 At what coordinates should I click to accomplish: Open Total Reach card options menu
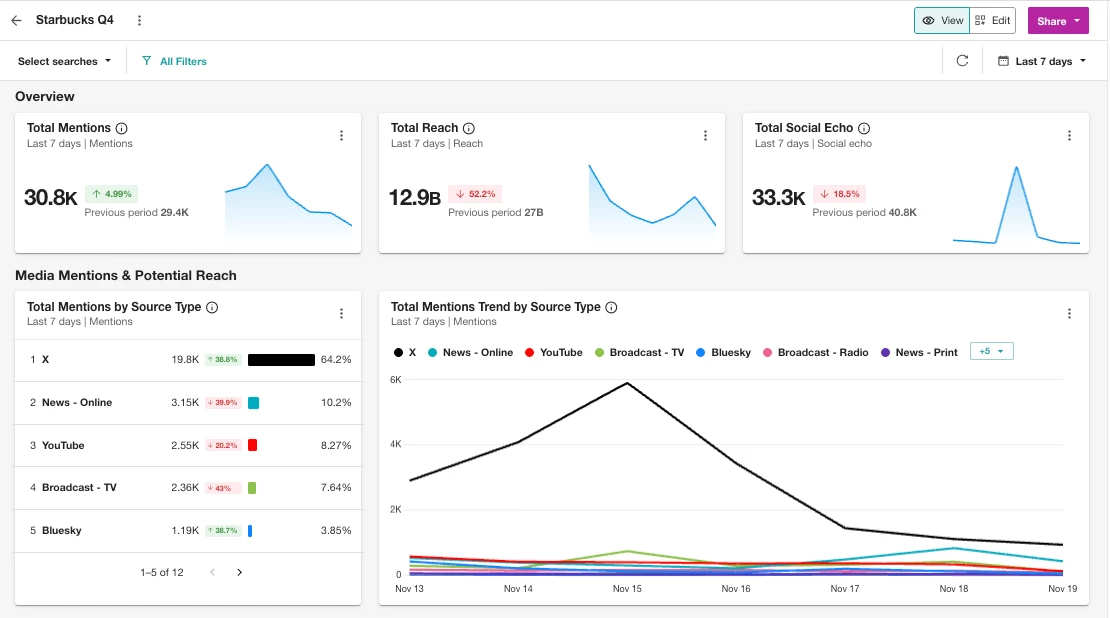705,135
